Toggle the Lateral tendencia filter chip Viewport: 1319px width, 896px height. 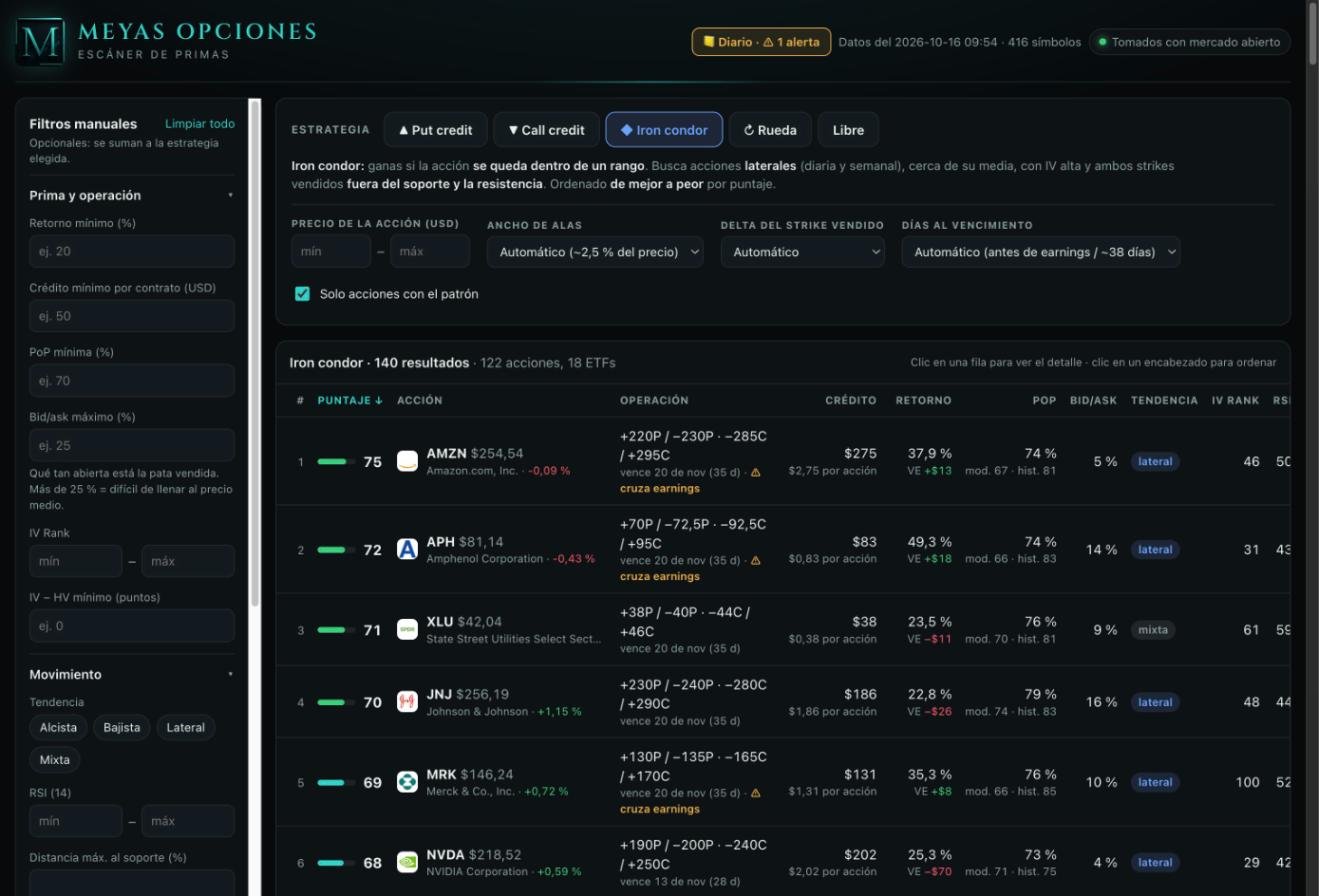pos(185,727)
